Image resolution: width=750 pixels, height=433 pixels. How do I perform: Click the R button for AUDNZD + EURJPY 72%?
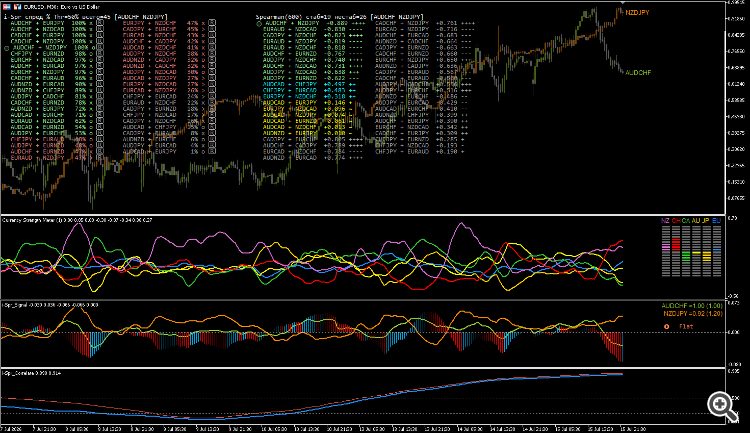99,109
